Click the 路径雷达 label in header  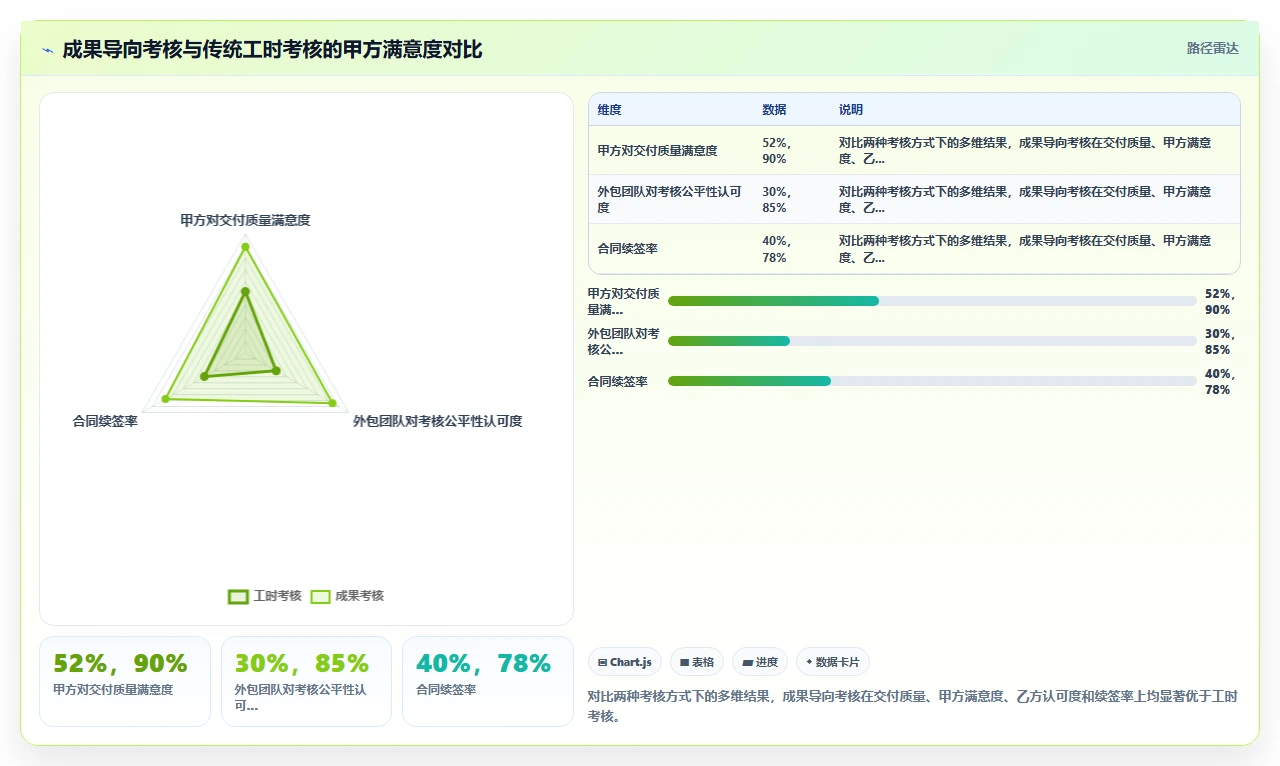point(1212,48)
